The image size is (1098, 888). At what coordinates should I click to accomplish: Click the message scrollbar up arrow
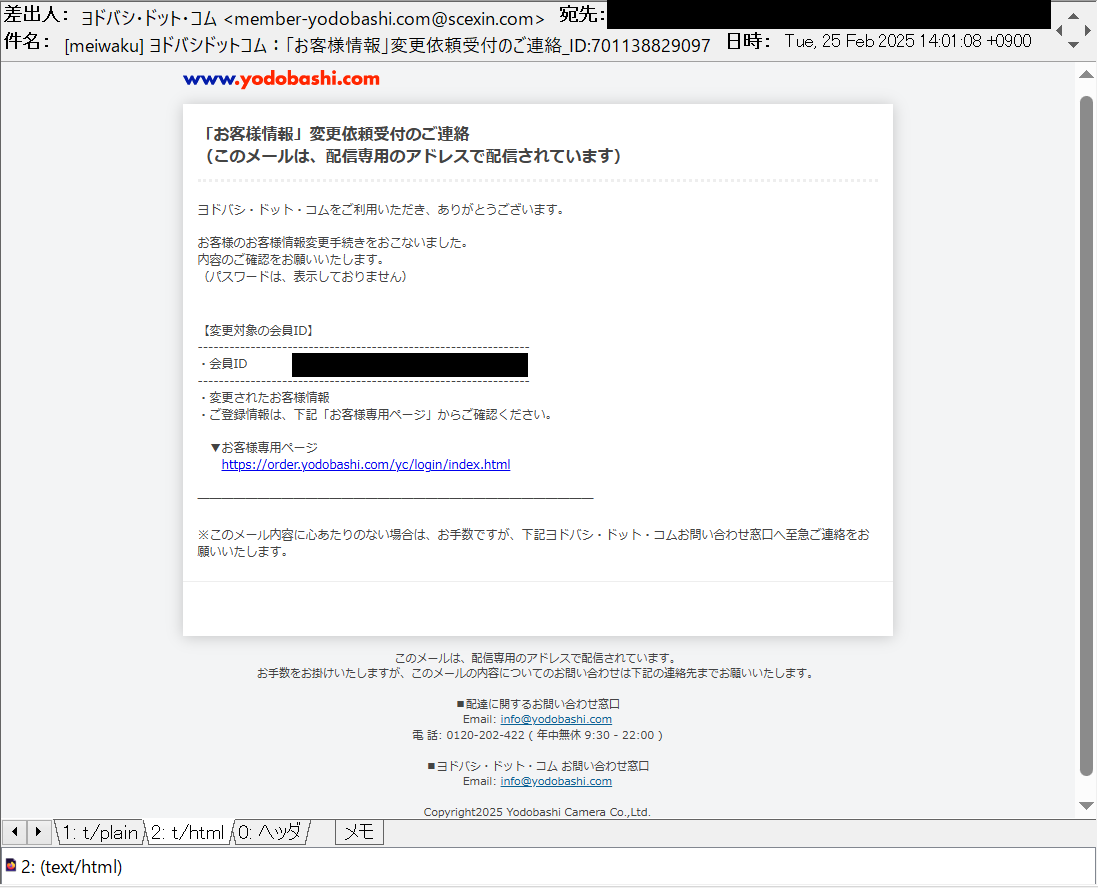click(x=1086, y=74)
